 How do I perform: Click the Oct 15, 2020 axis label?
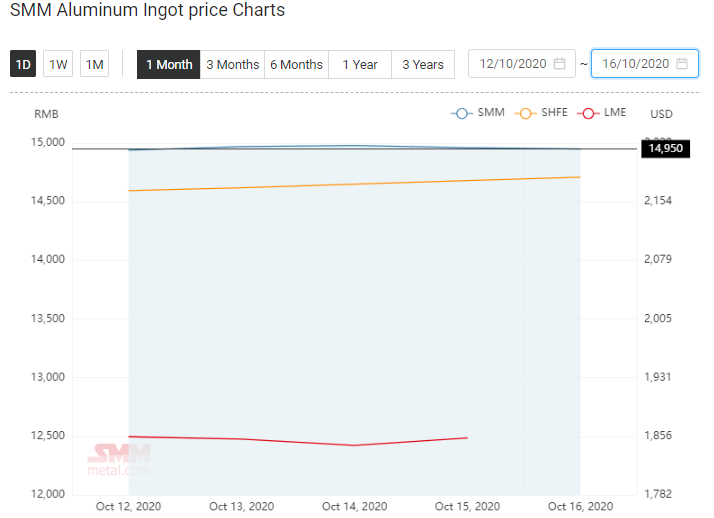click(x=467, y=506)
